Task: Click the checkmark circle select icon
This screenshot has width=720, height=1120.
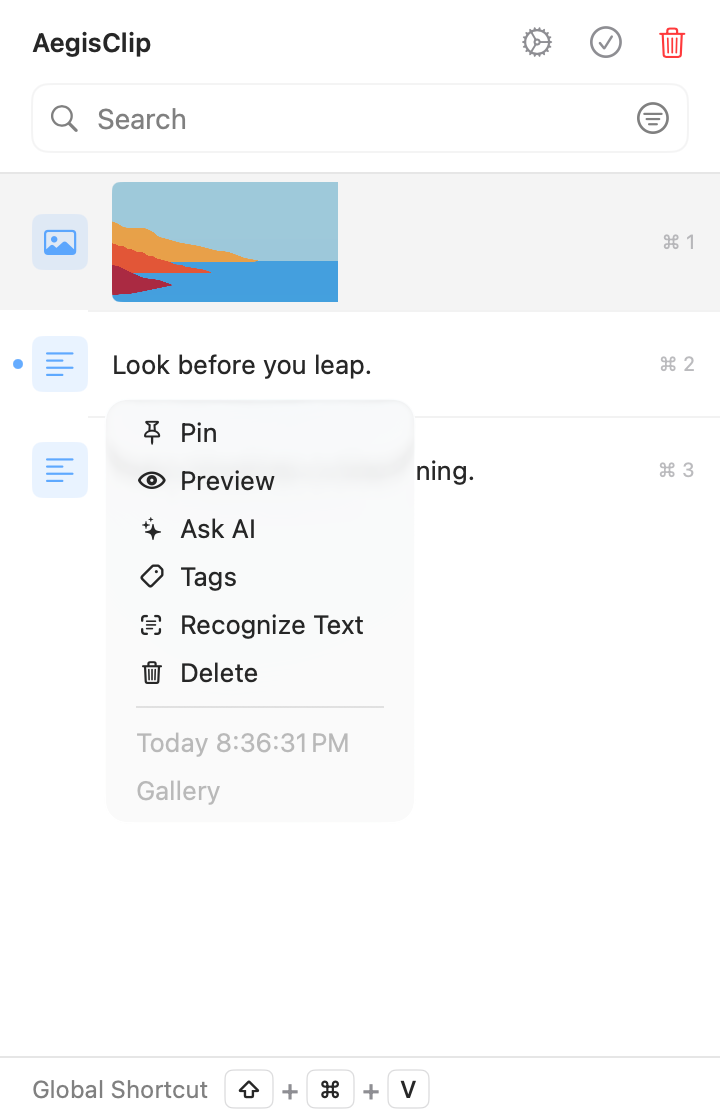Action: [x=606, y=43]
